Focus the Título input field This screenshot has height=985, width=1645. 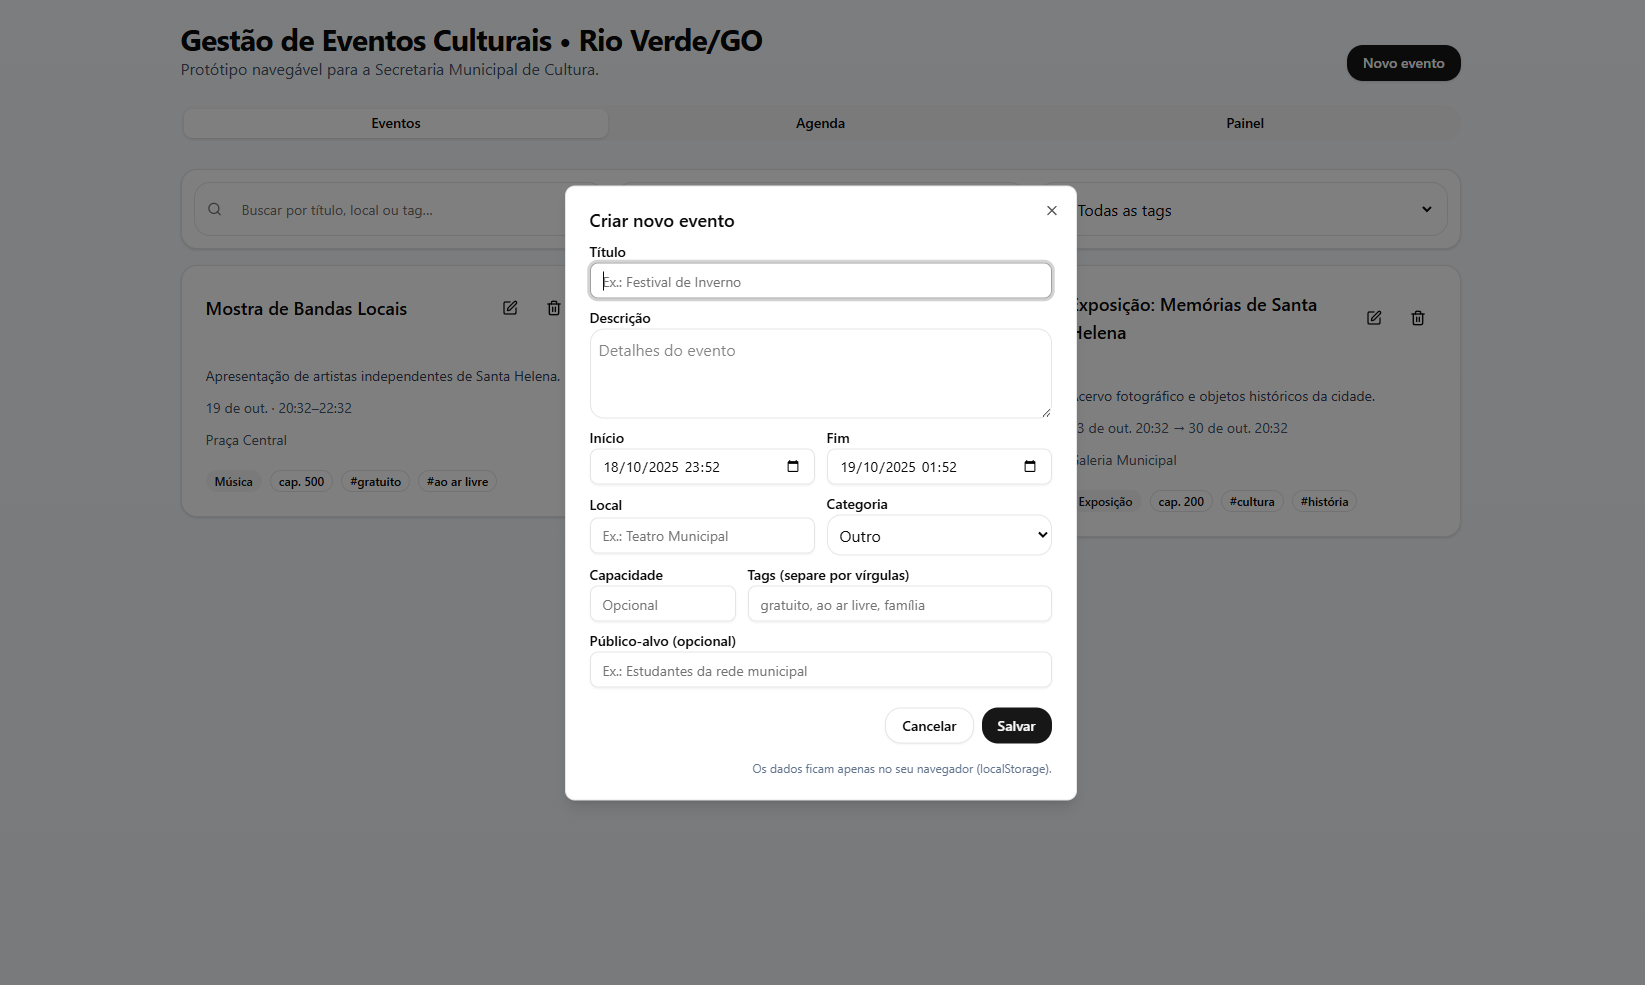coord(820,281)
